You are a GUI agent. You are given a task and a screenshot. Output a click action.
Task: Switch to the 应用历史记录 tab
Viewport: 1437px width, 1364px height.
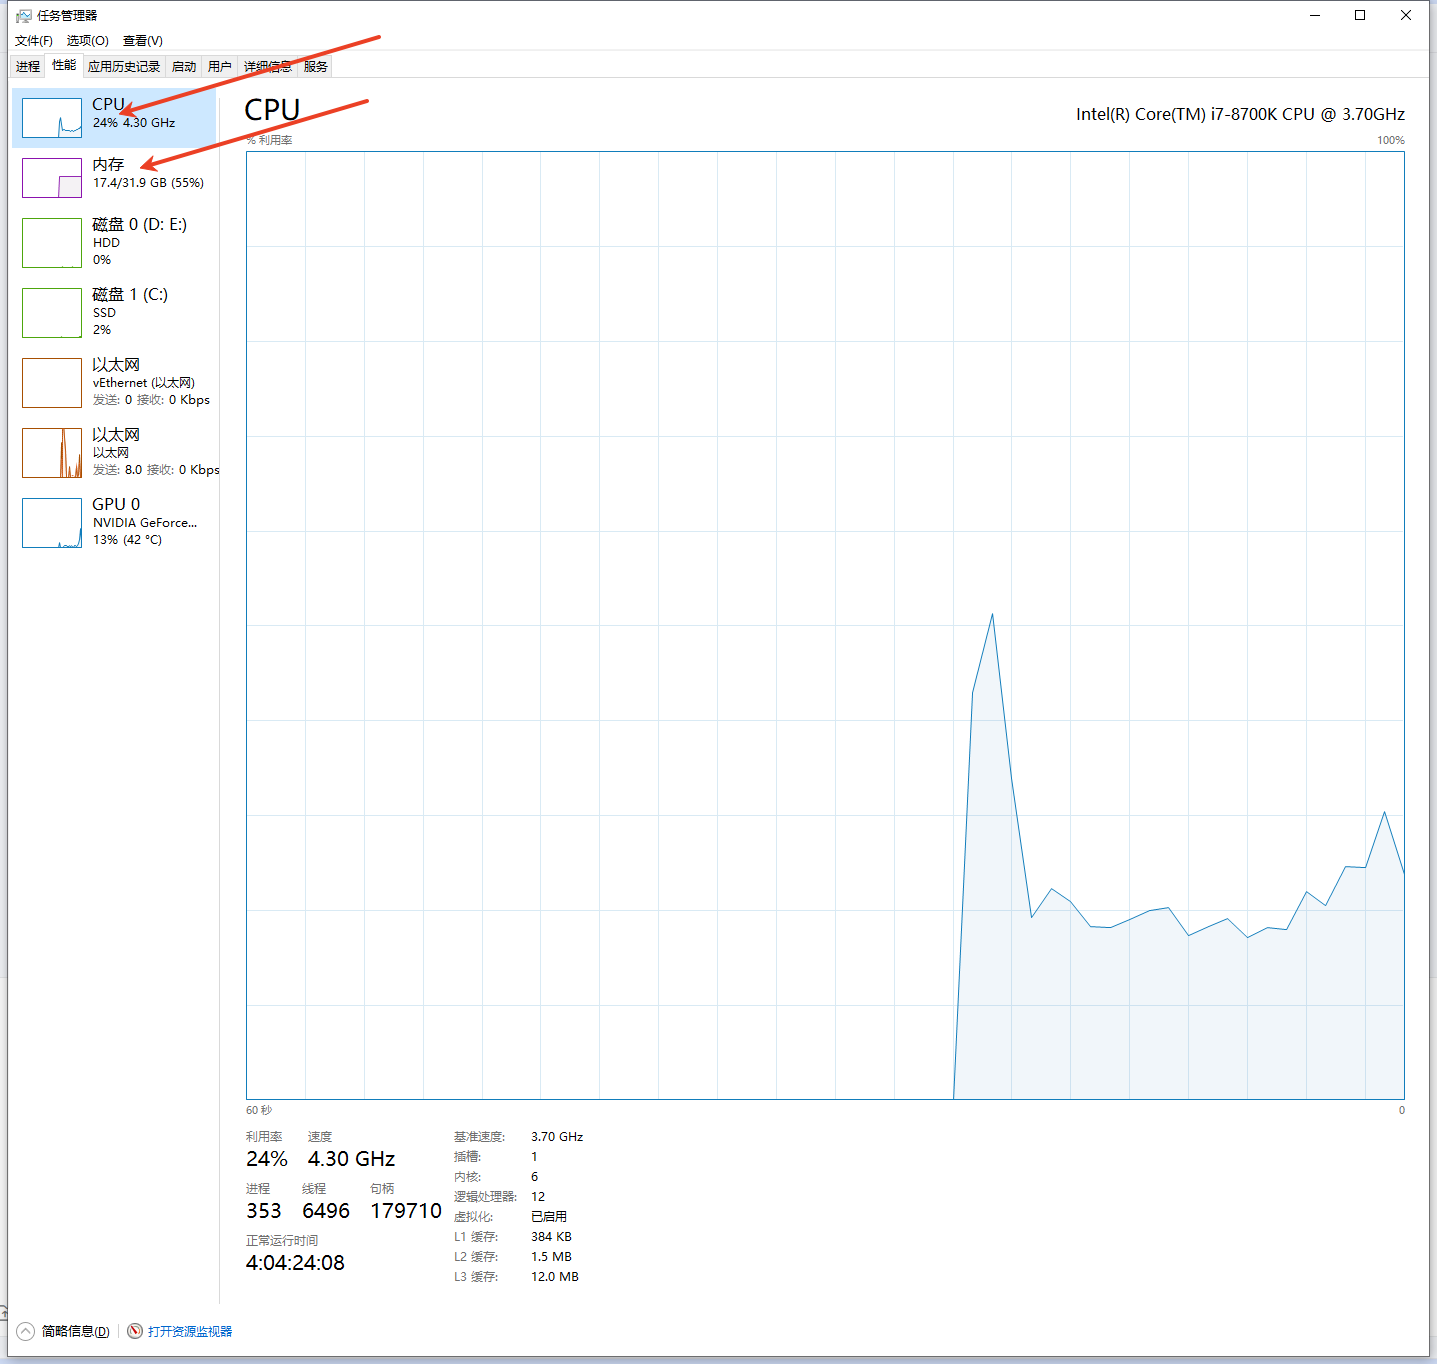[x=124, y=67]
